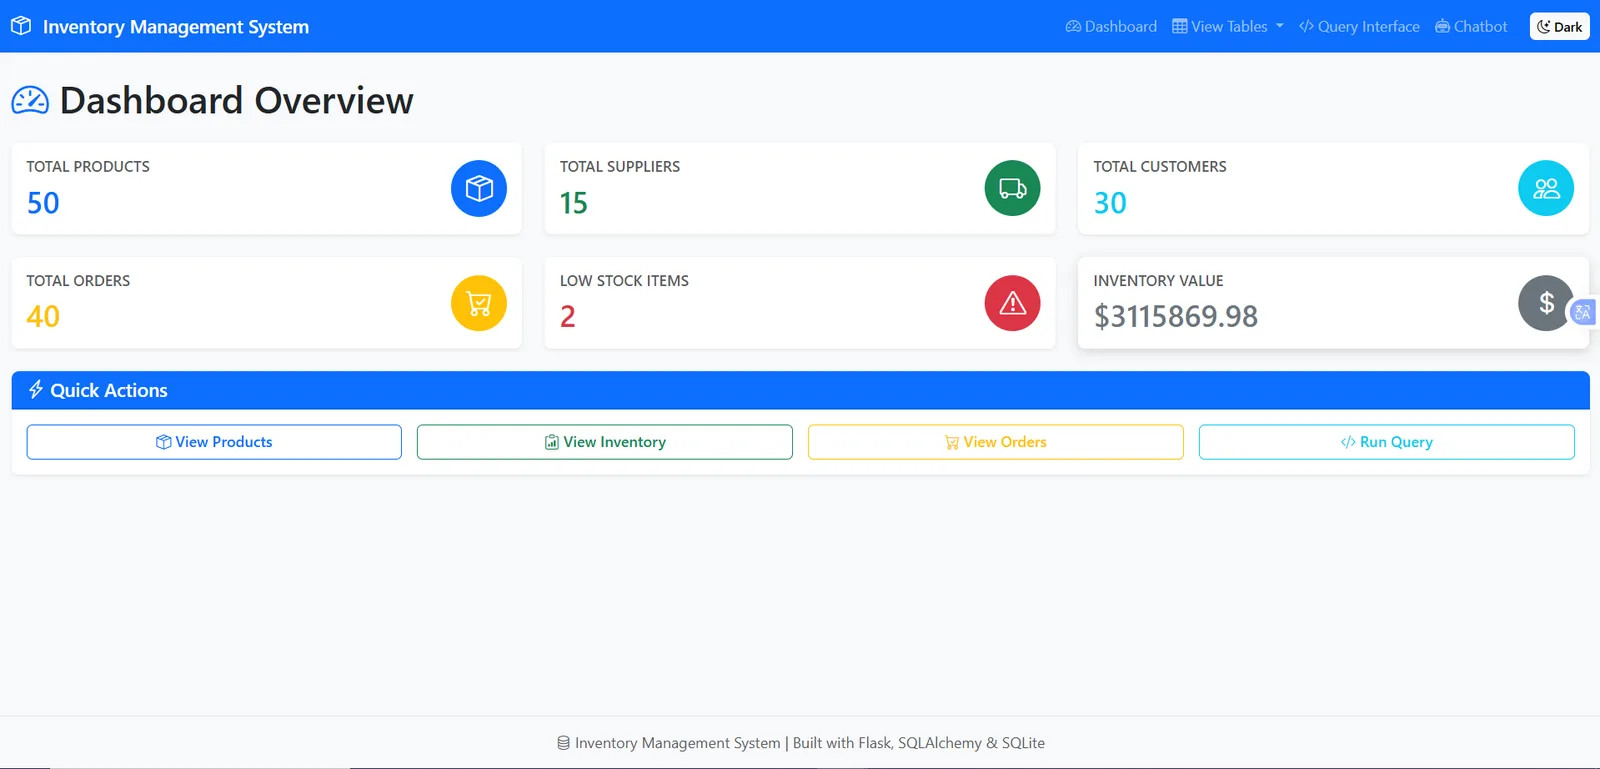
Task: Click the translate floating icon at right edge
Action: (1583, 313)
